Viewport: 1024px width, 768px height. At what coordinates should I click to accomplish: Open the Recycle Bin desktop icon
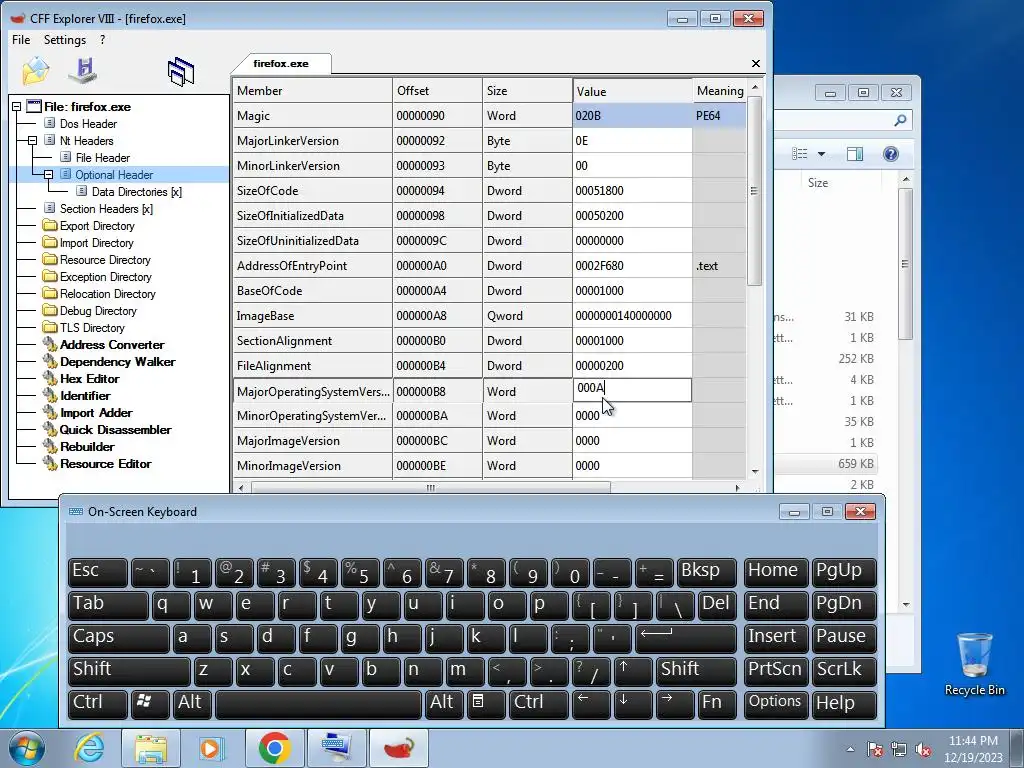(974, 664)
